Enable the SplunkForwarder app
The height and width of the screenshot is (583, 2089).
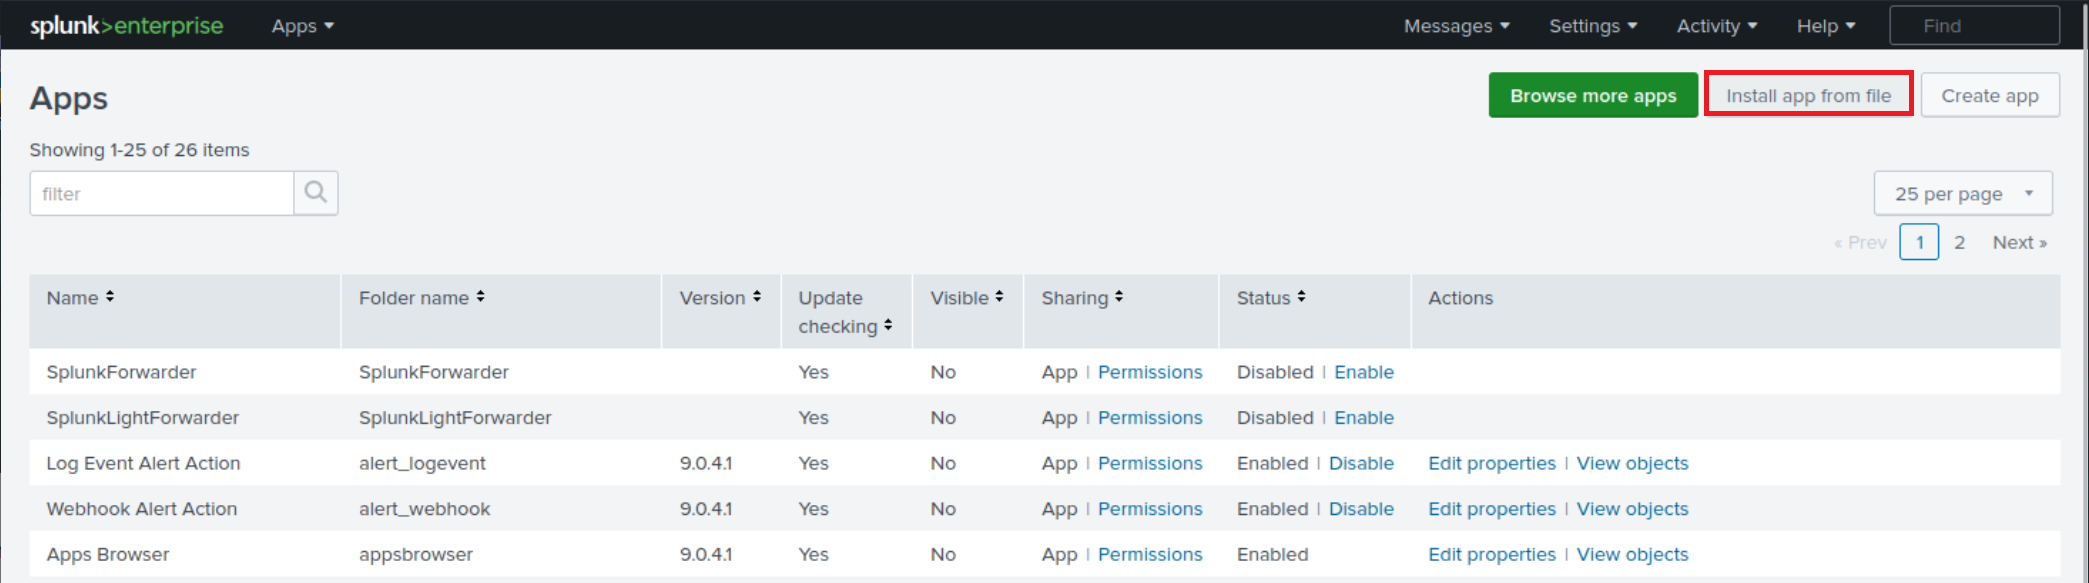coord(1364,372)
